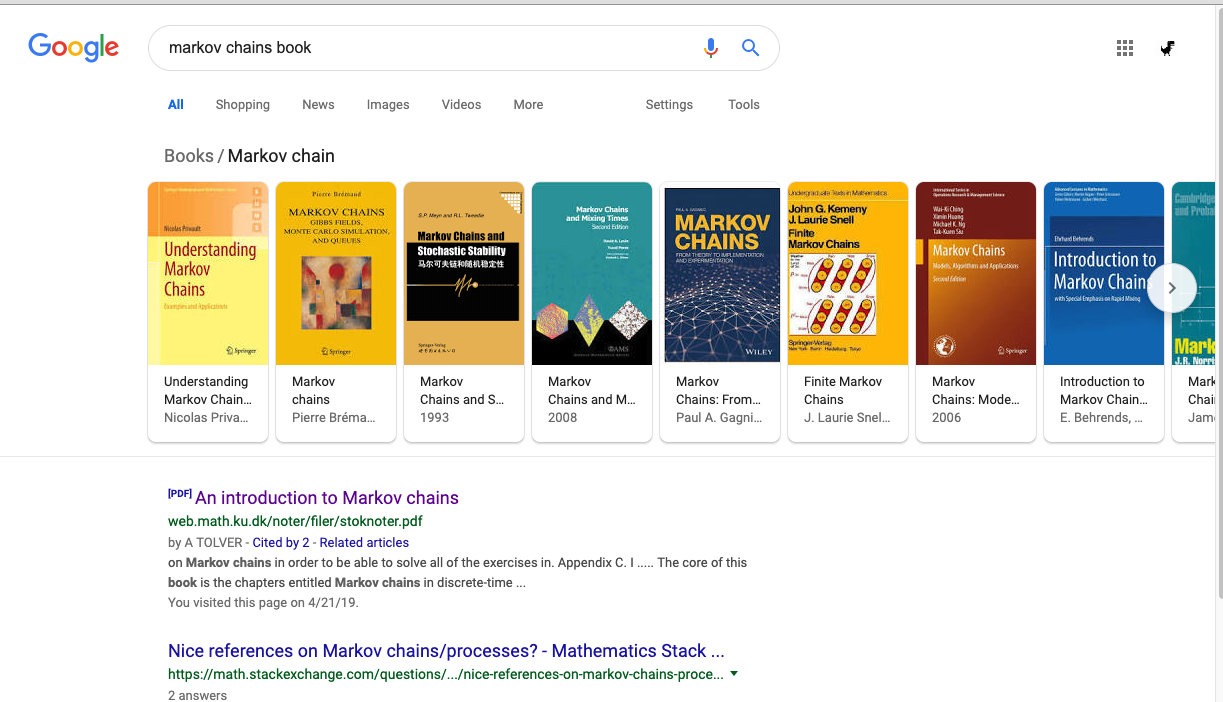Open Introduction to Markov Chains cover
Screen dimensions: 1223x702
pyautogui.click(x=1104, y=273)
